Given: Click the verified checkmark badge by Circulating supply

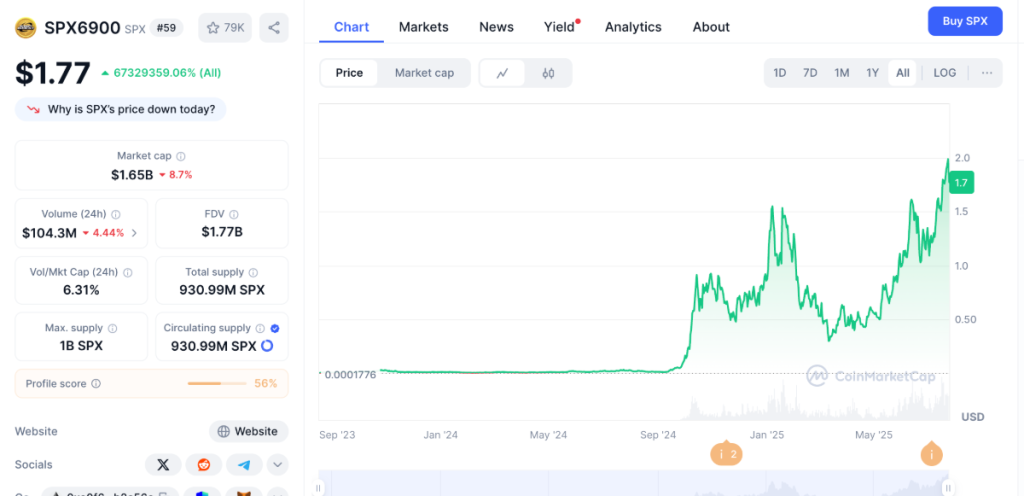Looking at the screenshot, I should click(275, 328).
